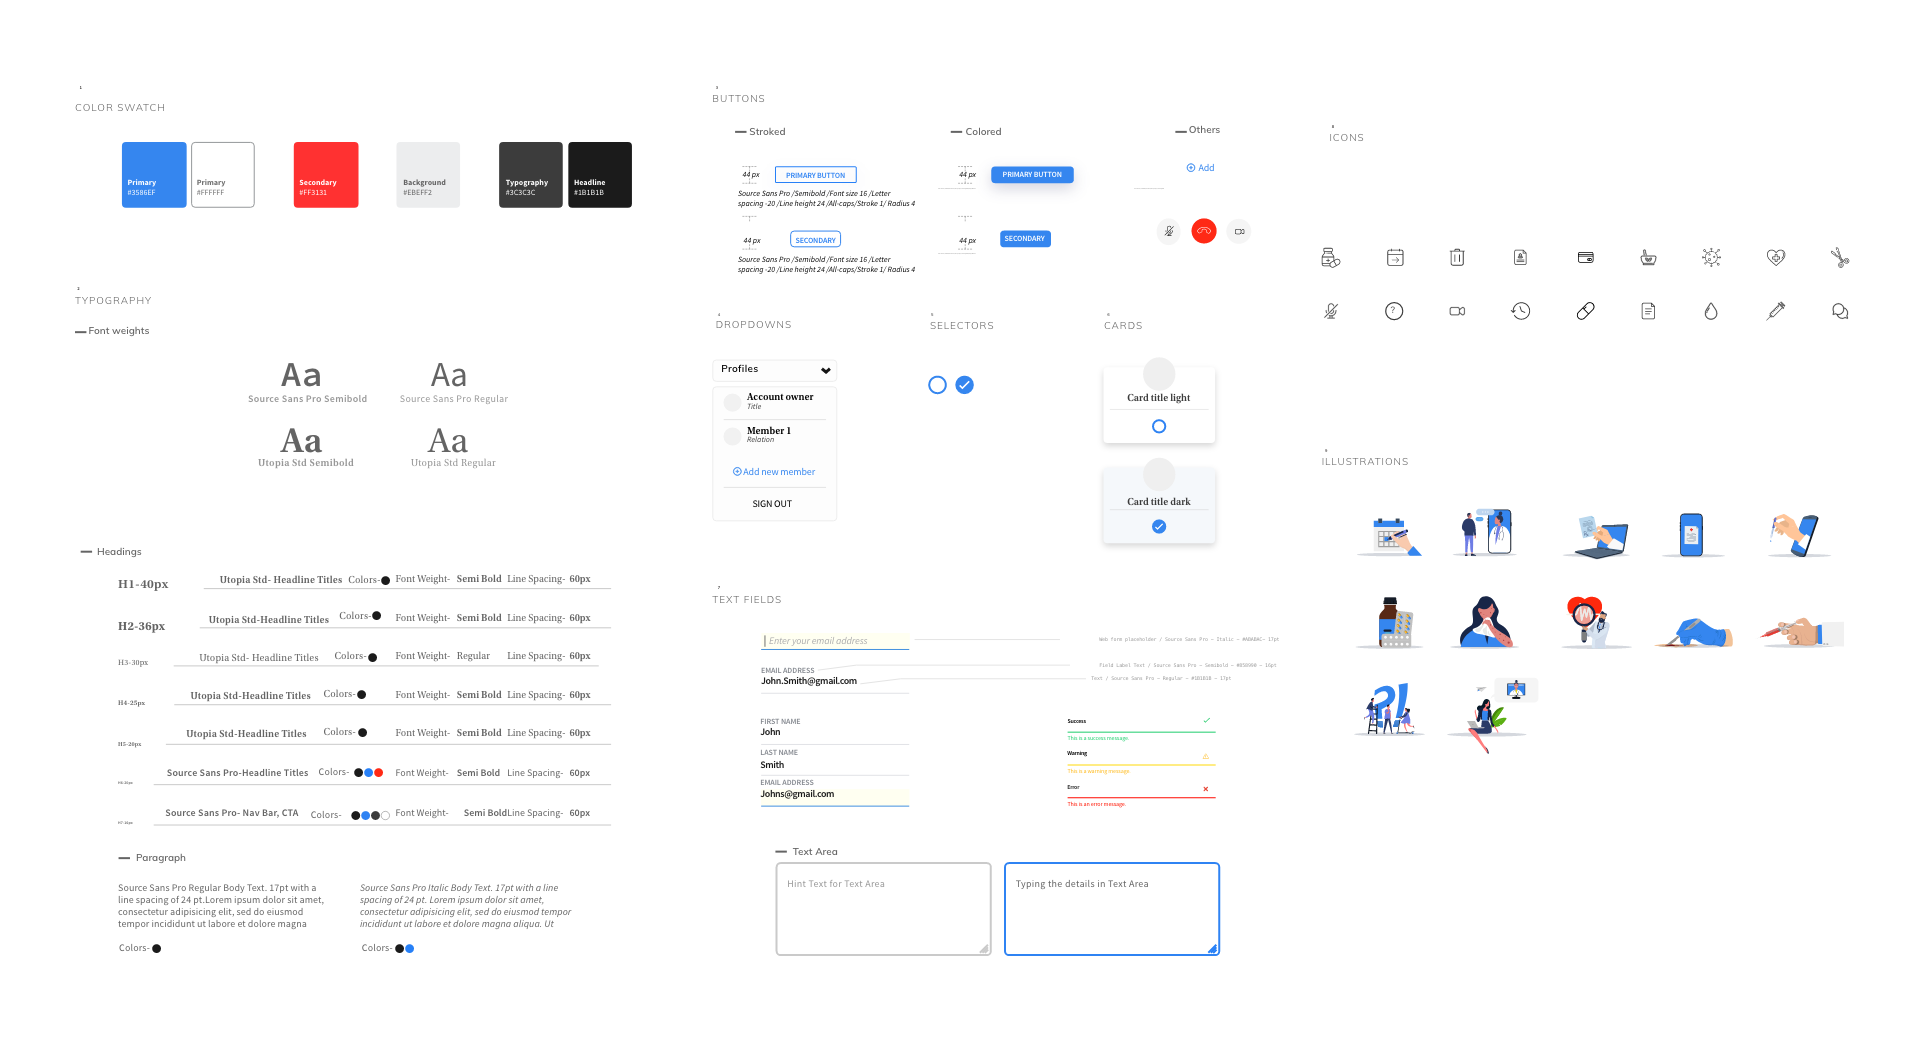Viewport: 1920px width, 1041px height.
Task: Pick the Headline #1B1B1B swatch
Action: coord(600,175)
